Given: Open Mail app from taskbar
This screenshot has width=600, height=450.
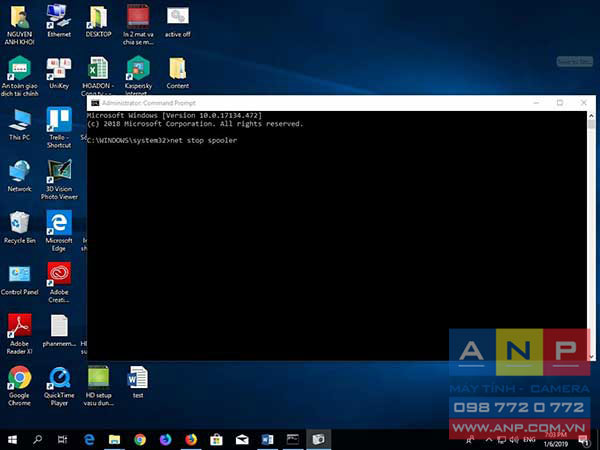Looking at the screenshot, I should point(242,440).
